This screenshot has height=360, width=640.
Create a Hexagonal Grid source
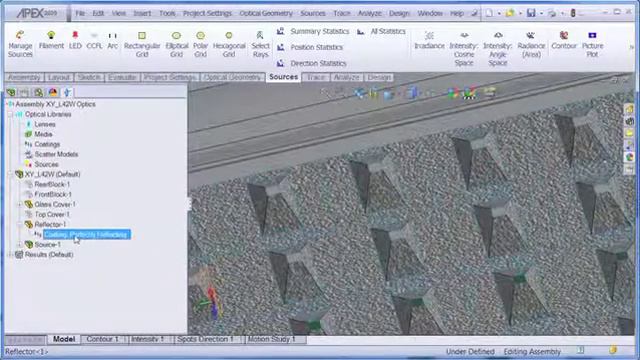[x=229, y=44]
